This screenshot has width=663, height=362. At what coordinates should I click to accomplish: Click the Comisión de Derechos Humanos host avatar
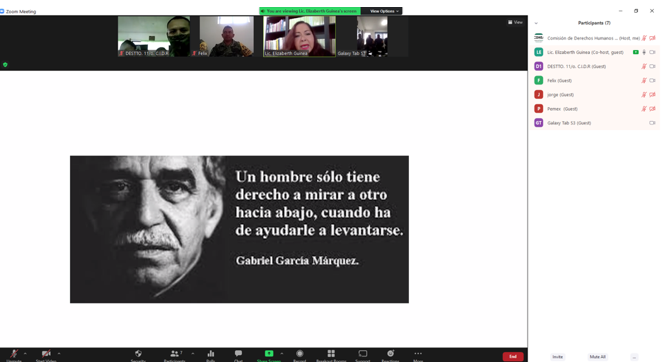pos(539,38)
